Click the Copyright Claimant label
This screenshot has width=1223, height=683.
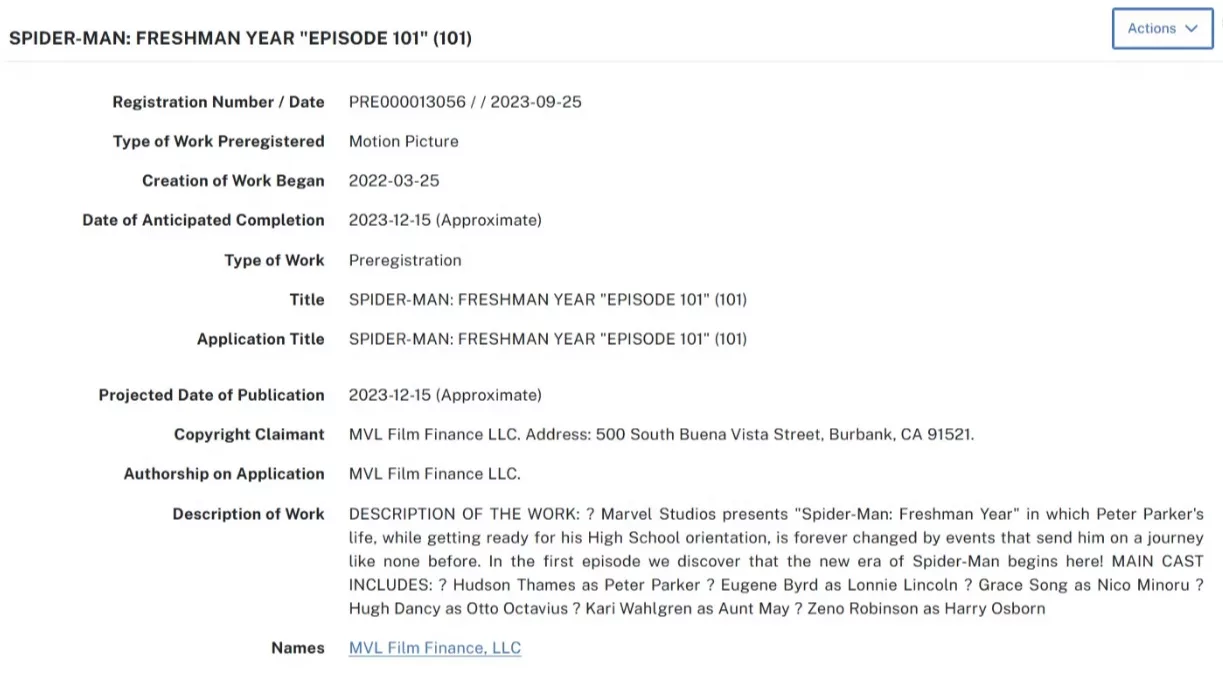(249, 434)
